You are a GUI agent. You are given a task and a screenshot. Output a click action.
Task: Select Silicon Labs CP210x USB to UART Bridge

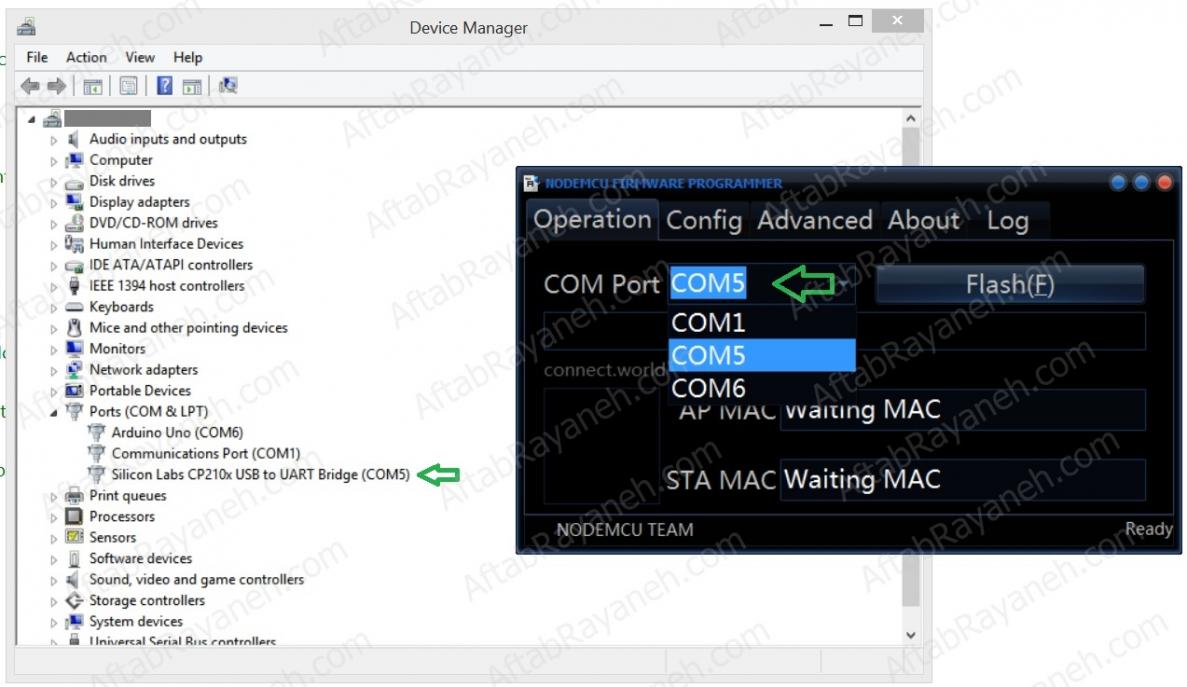click(x=260, y=475)
